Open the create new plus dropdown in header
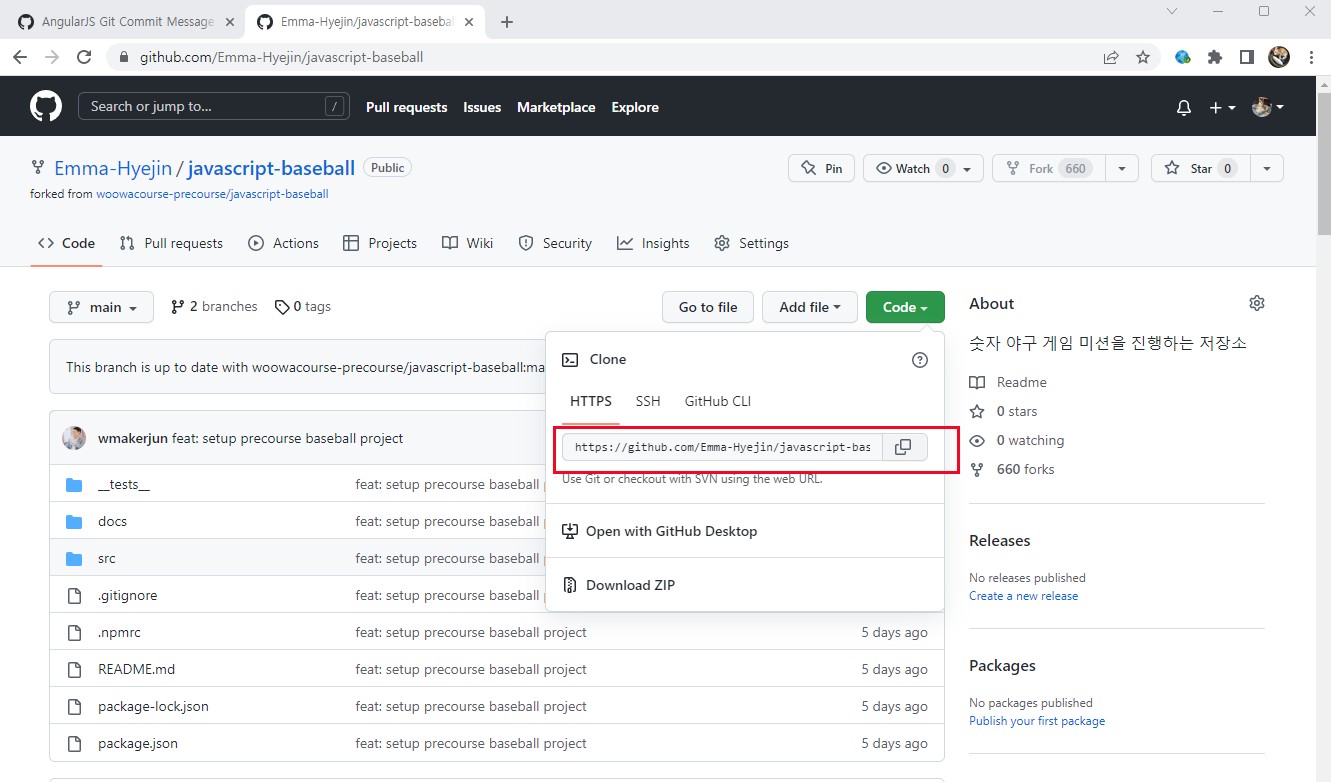 click(x=1223, y=107)
